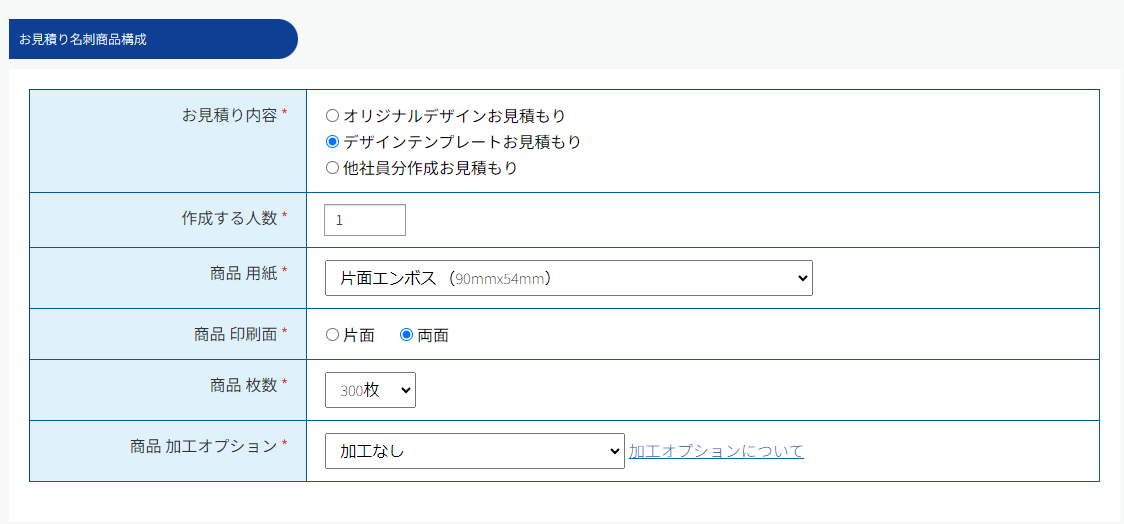1124x524 pixels.
Task: Click the 作成する人数 field label
Action: pyautogui.click(x=229, y=218)
